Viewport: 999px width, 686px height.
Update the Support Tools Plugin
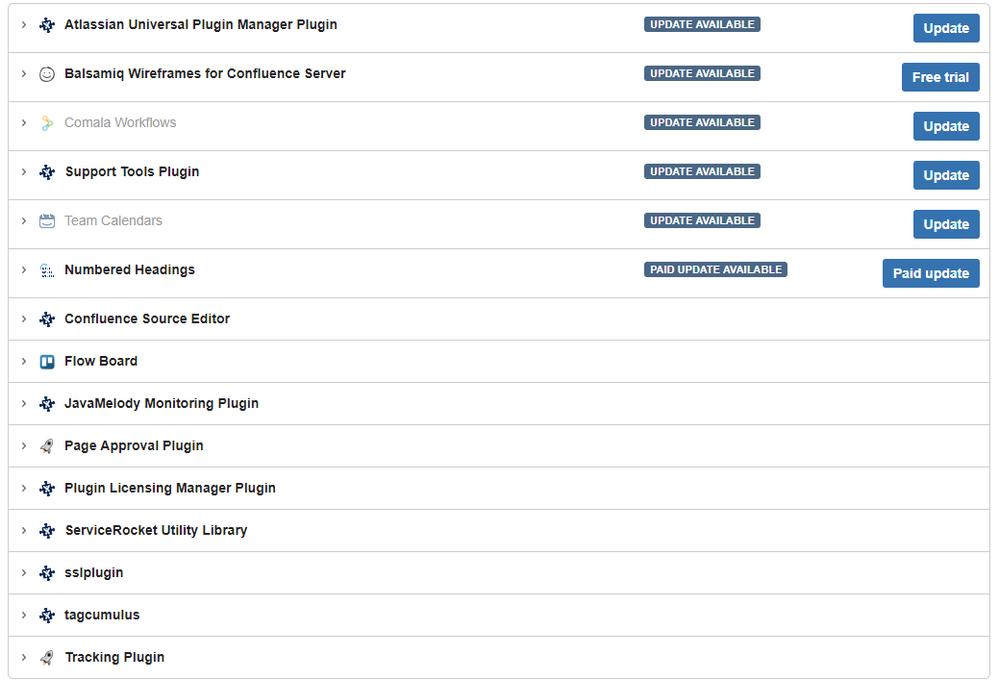point(946,175)
